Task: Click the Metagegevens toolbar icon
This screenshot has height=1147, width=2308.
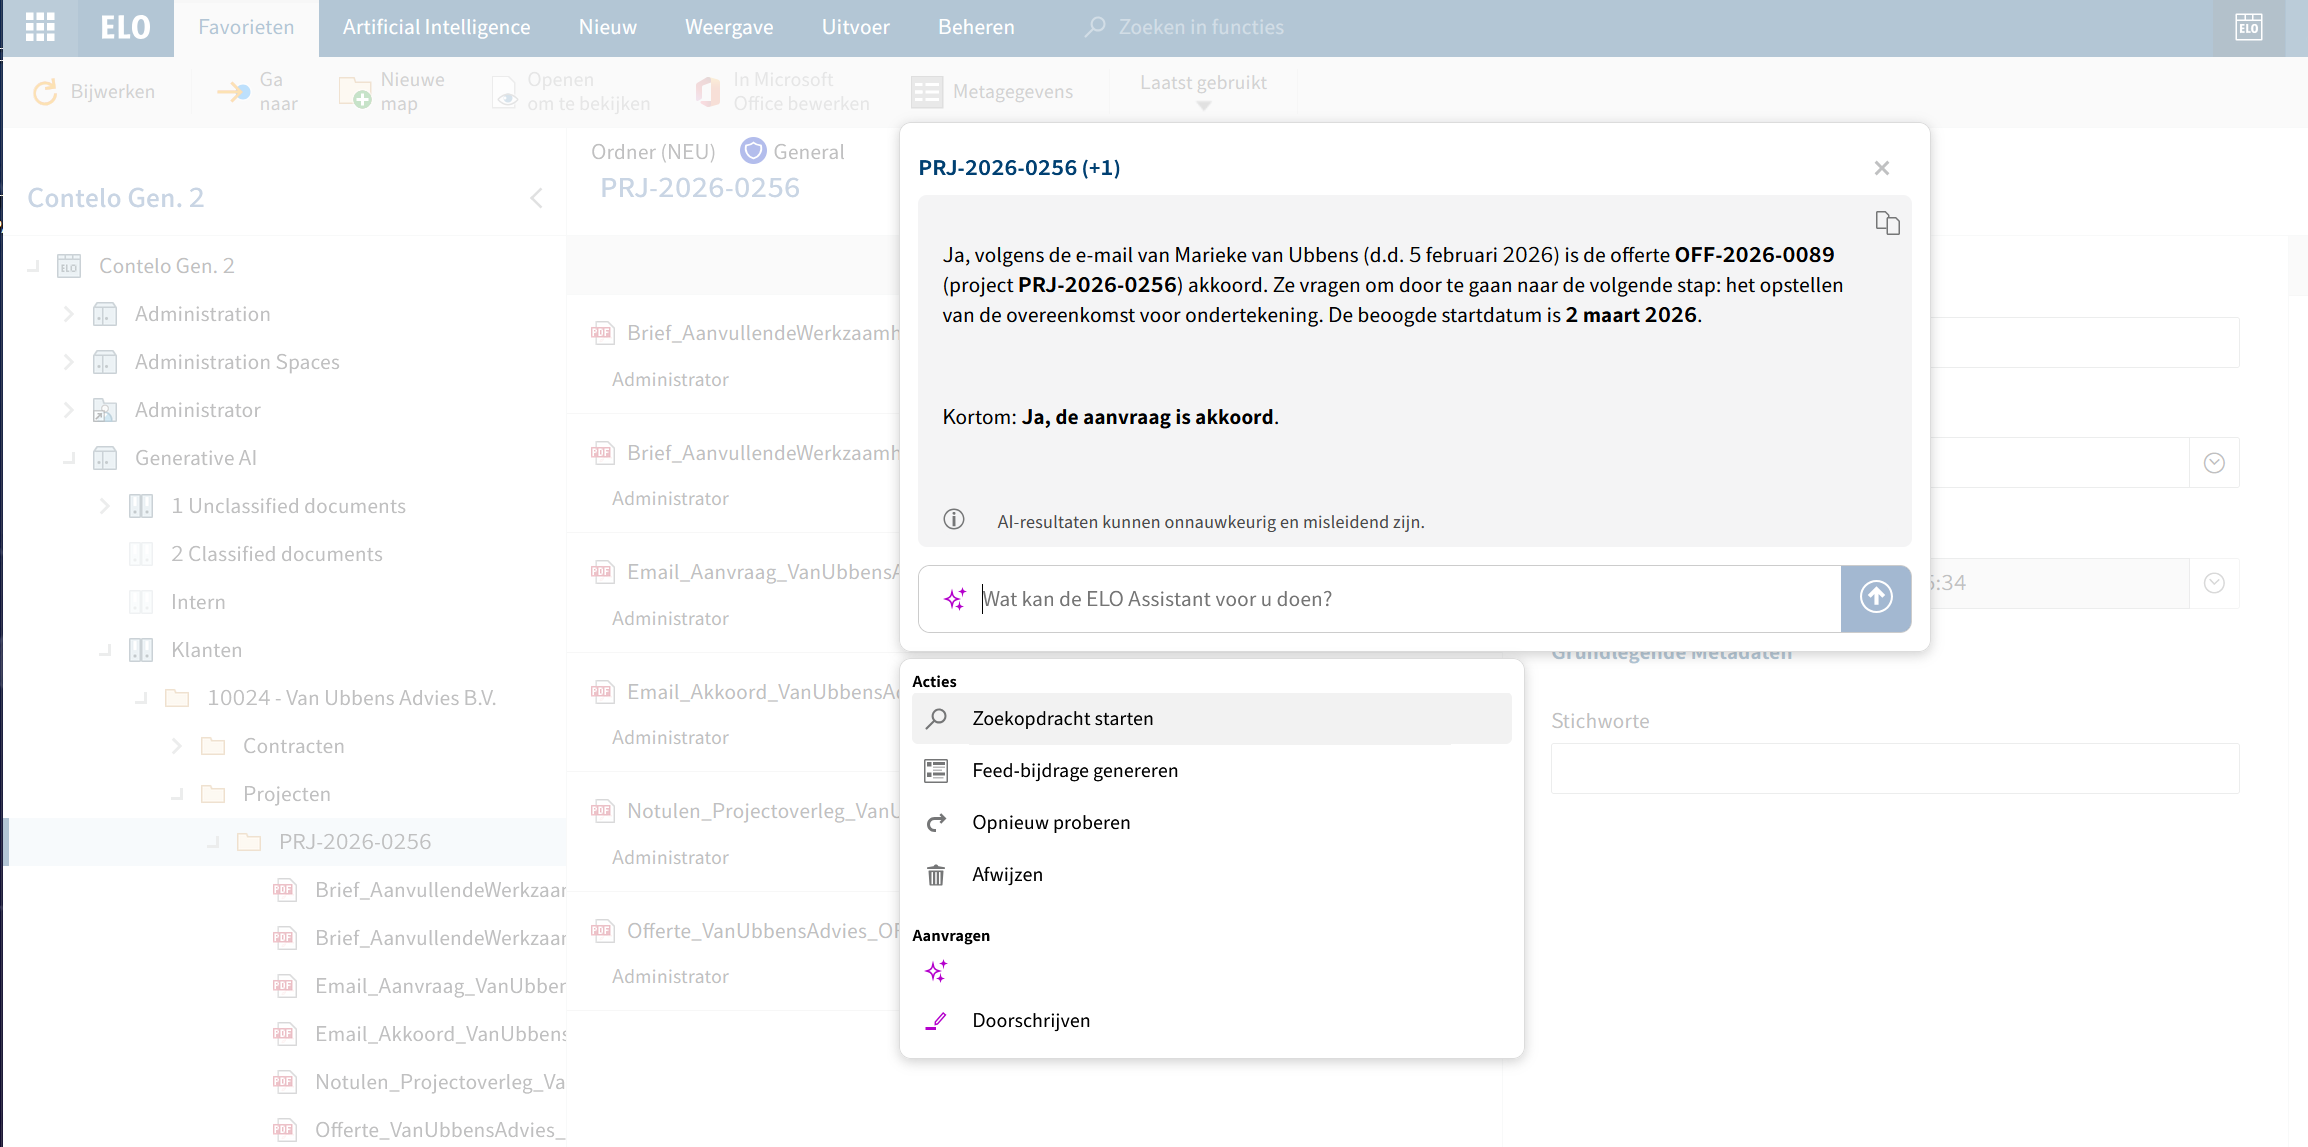Action: coord(927,92)
